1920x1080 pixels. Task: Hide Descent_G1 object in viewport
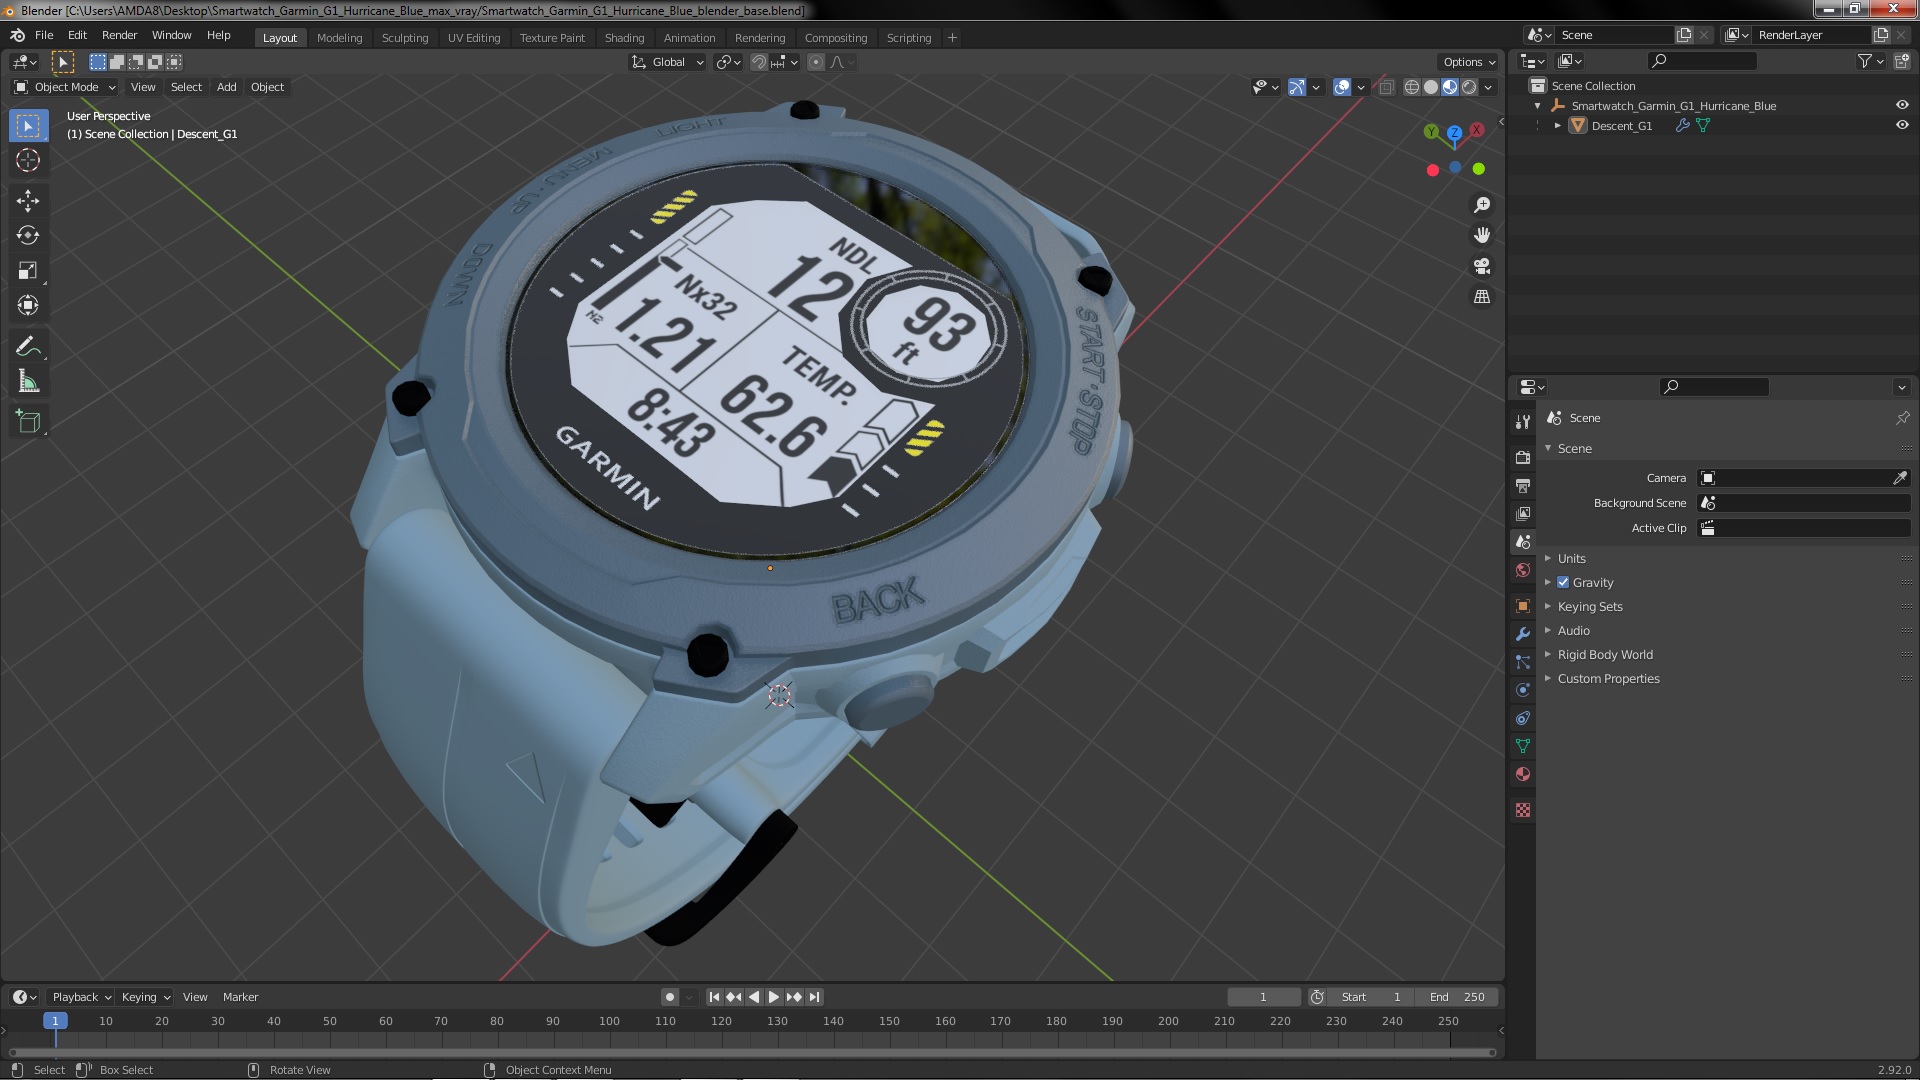coord(1902,125)
